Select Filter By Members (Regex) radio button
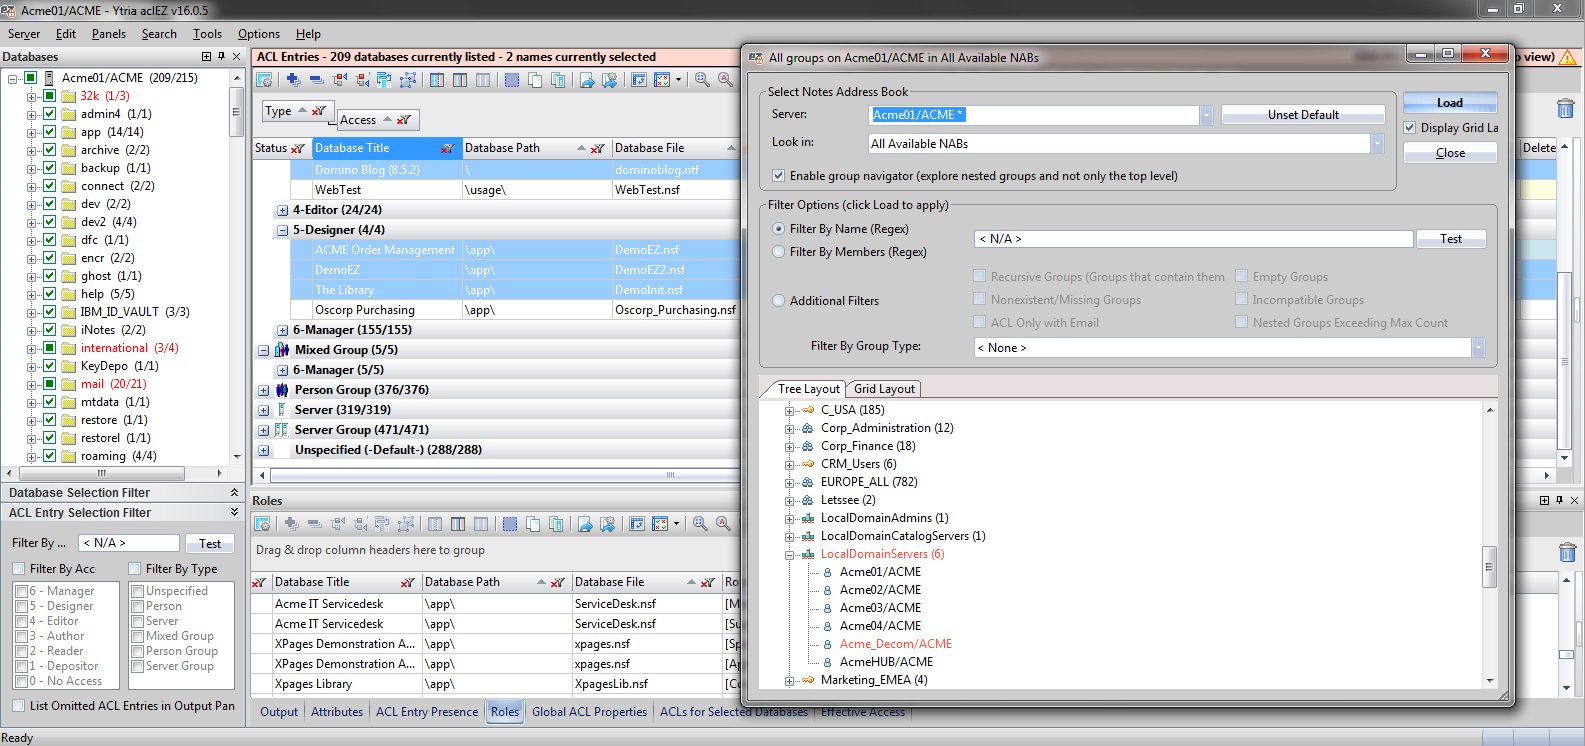This screenshot has height=746, width=1585. pyautogui.click(x=778, y=252)
